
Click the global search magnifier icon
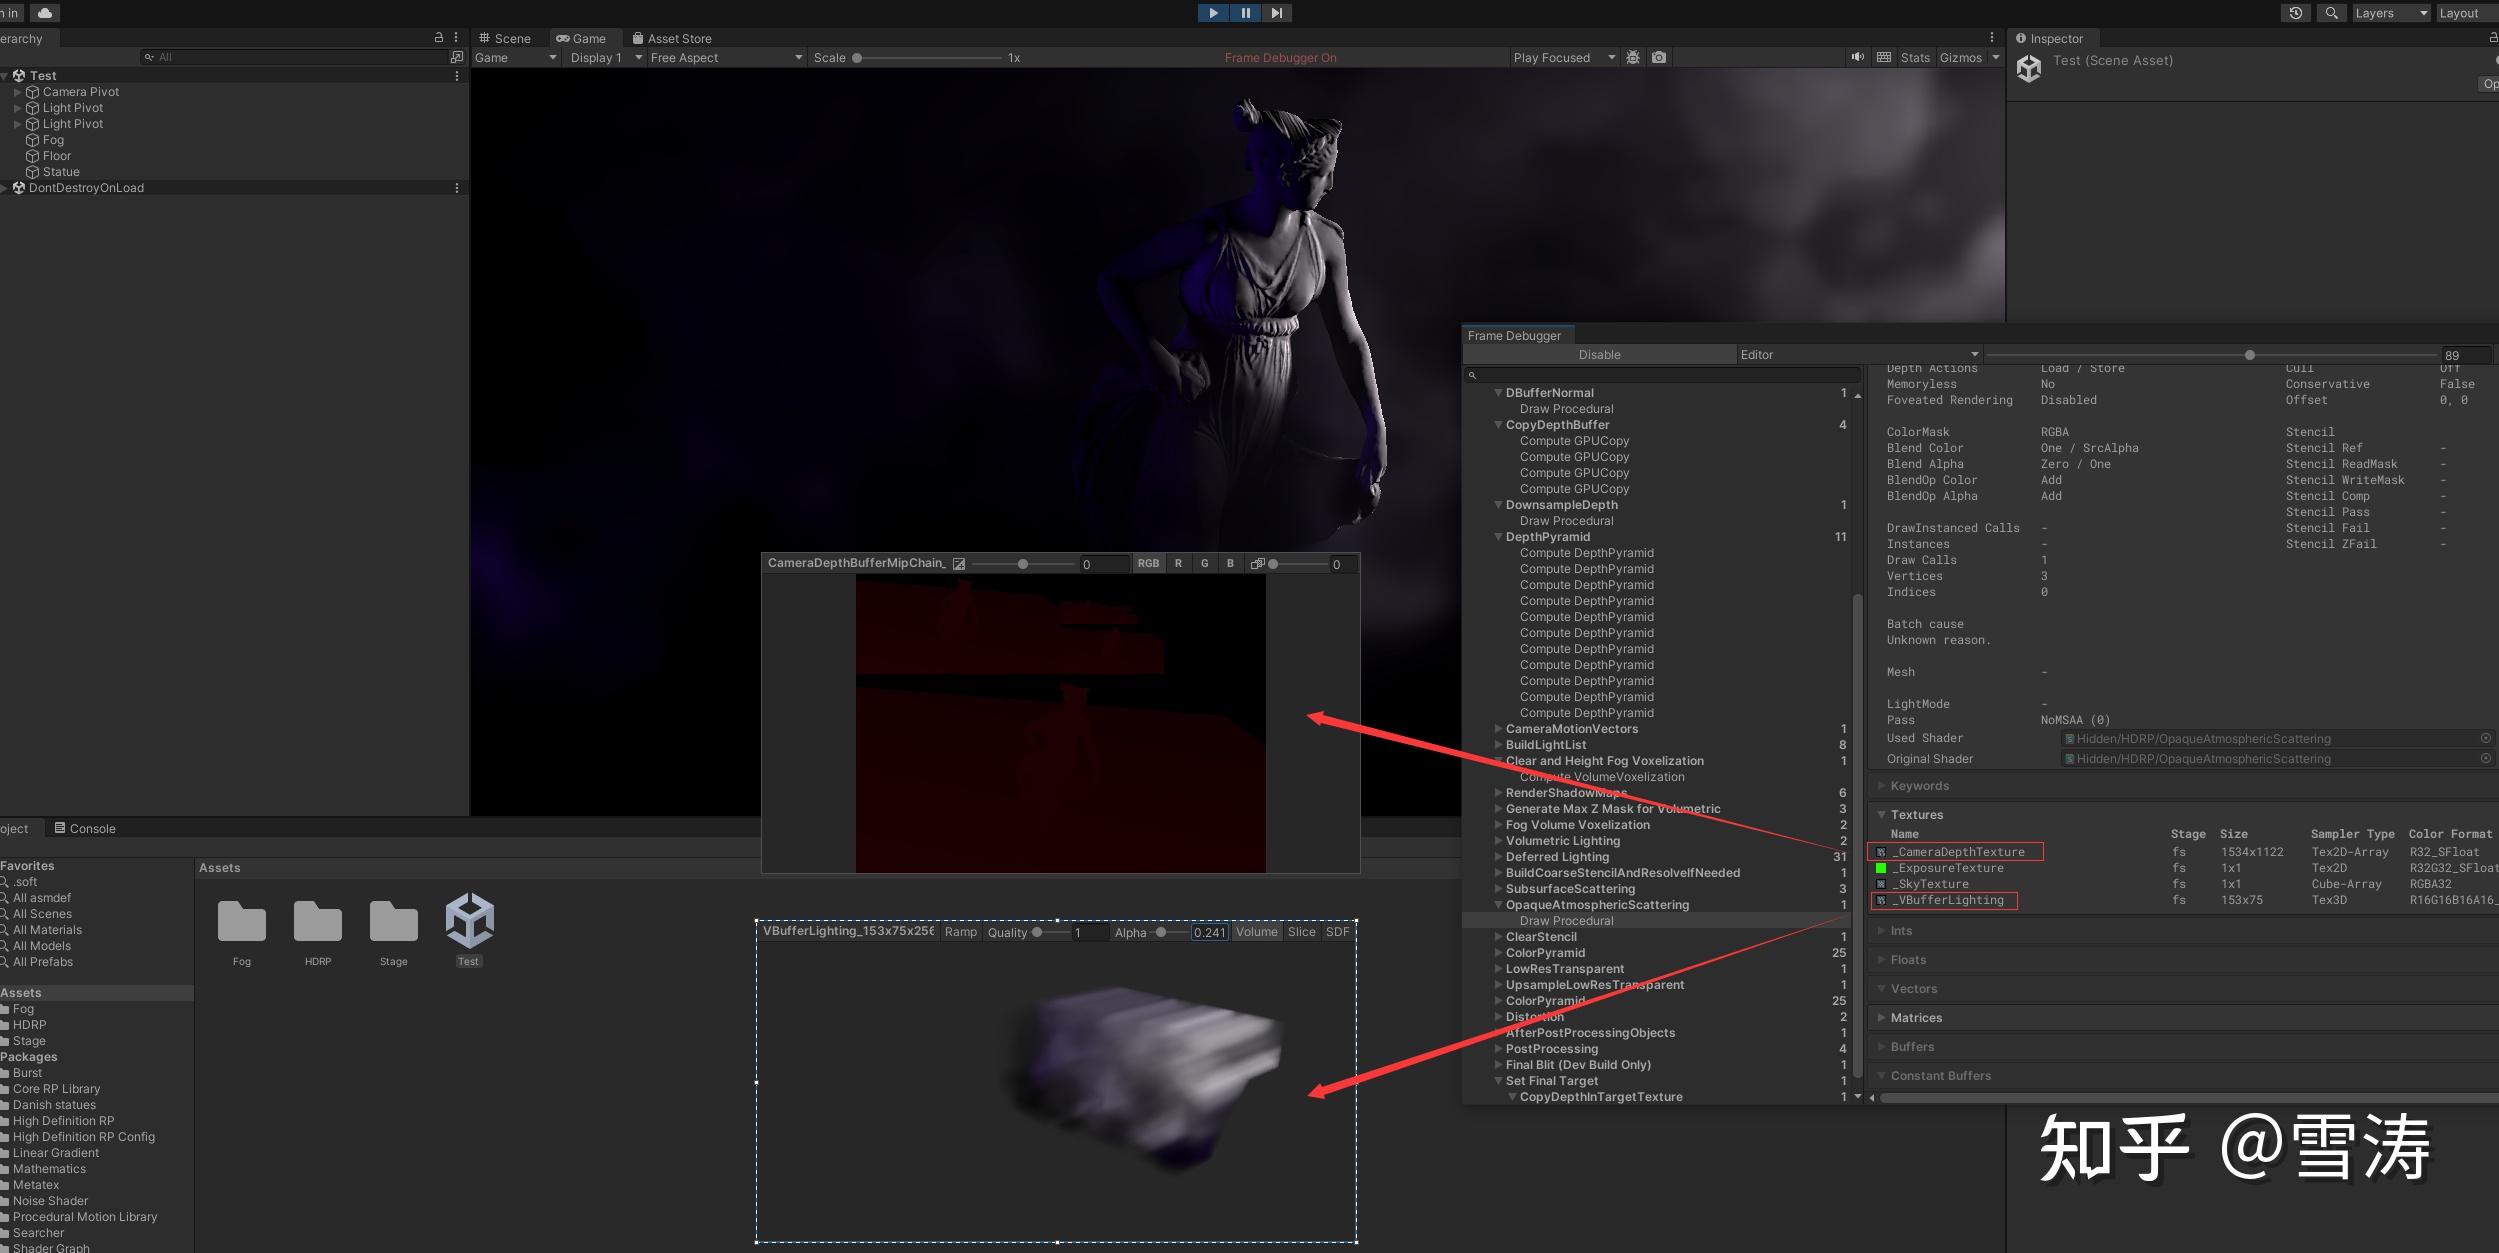2332,13
